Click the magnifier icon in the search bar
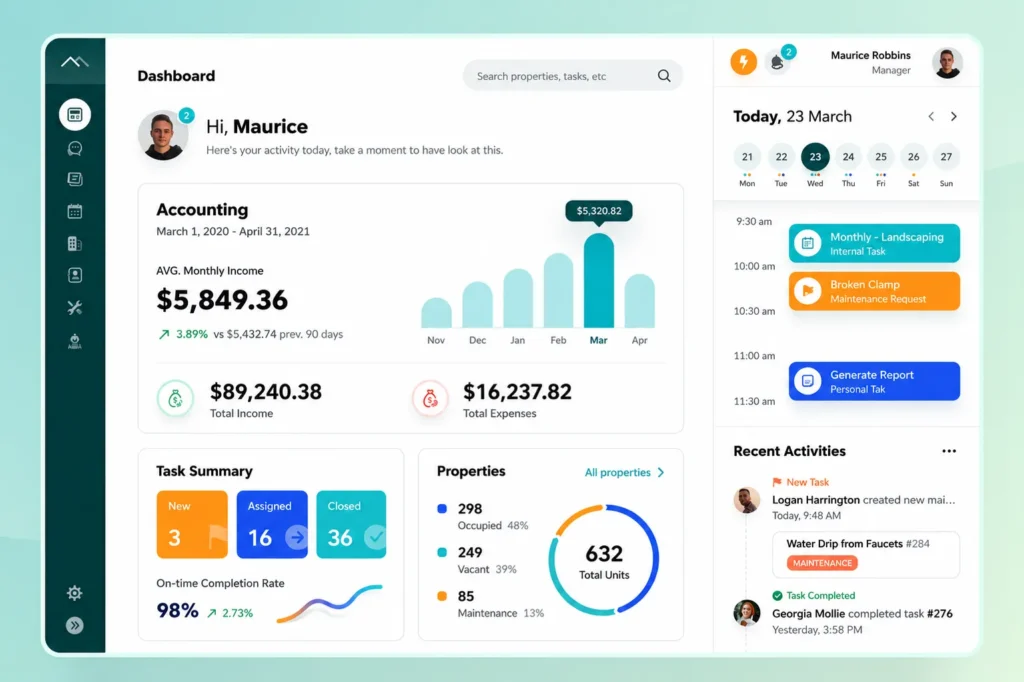The width and height of the screenshot is (1024, 682). [664, 76]
